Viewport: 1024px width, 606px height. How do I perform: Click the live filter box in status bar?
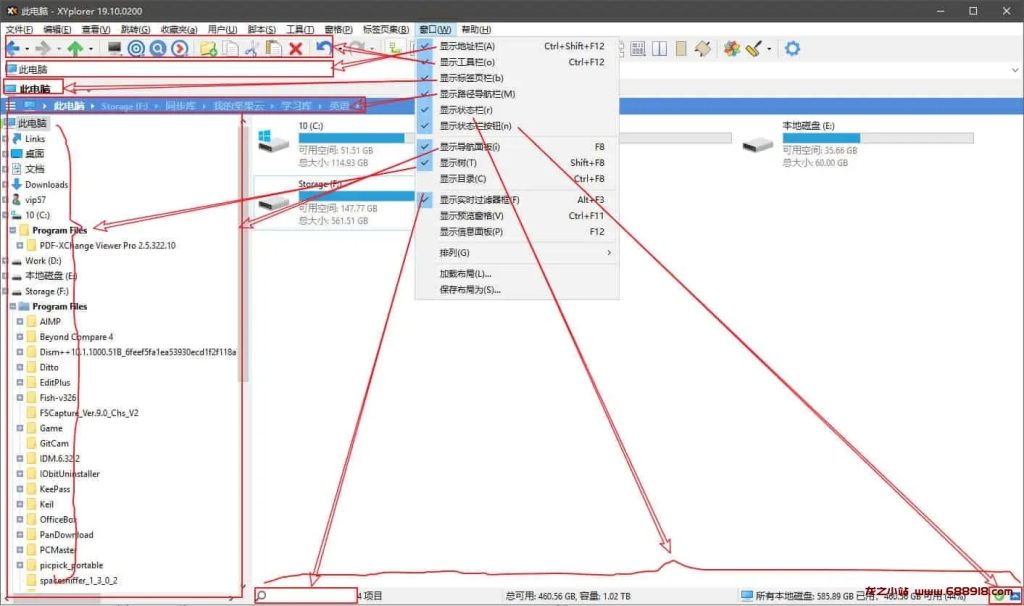[306, 596]
